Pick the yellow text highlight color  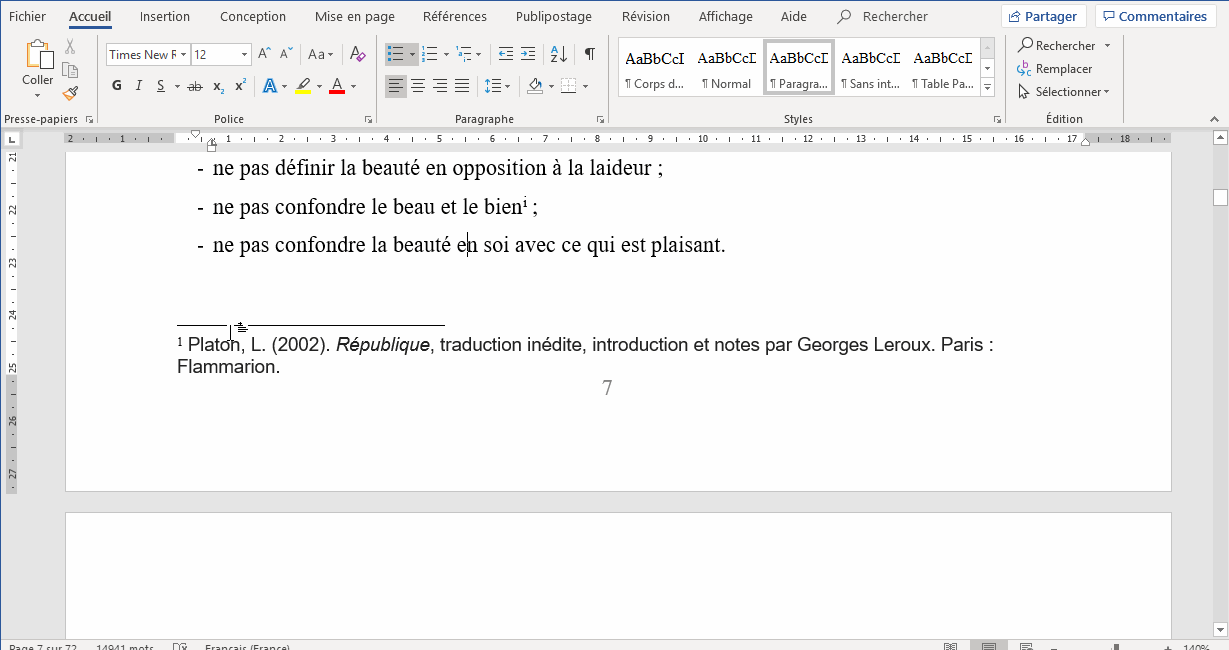304,86
